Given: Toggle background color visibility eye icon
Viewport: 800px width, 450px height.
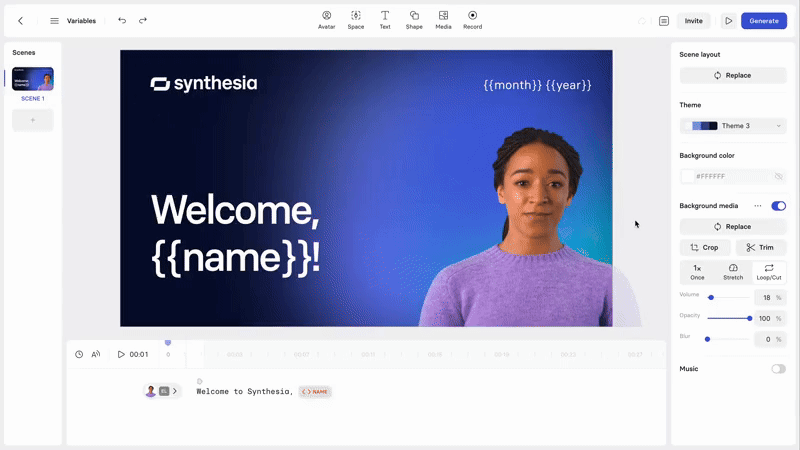Looking at the screenshot, I should (x=779, y=176).
